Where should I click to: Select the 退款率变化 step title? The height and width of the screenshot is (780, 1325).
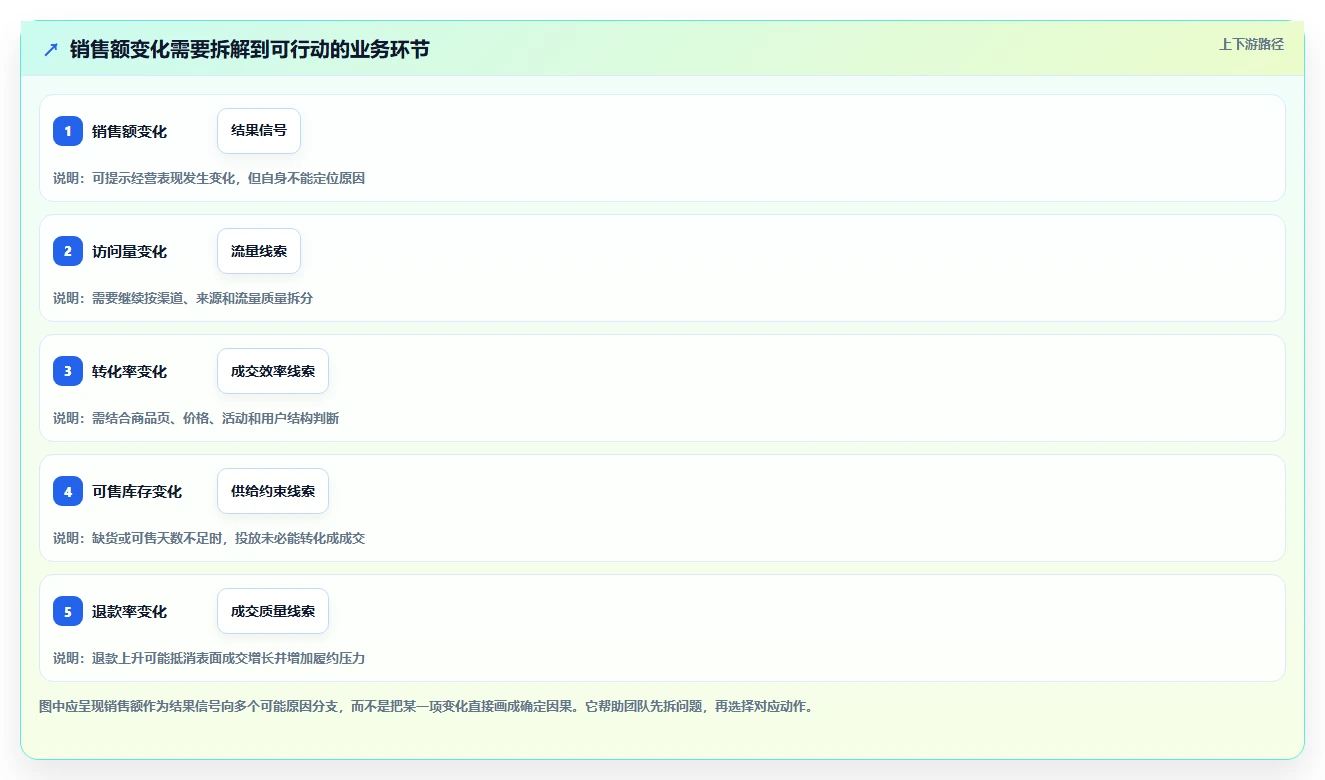[129, 611]
